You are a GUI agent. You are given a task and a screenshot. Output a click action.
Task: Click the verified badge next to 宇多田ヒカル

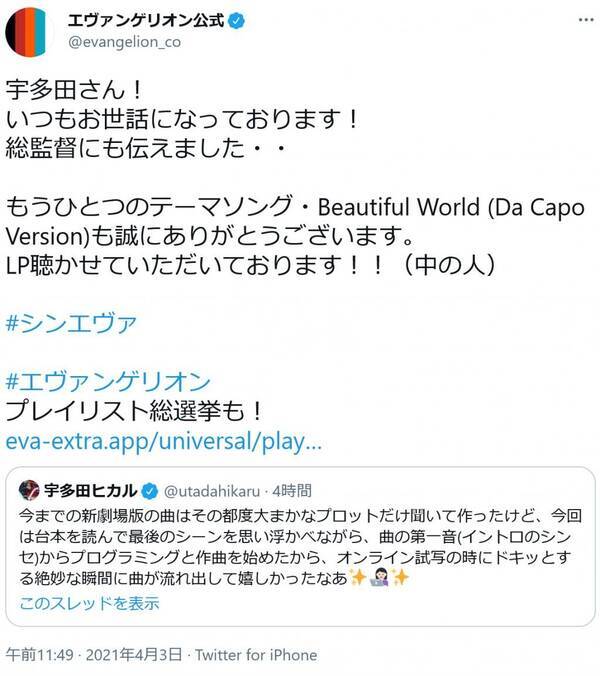(x=150, y=491)
